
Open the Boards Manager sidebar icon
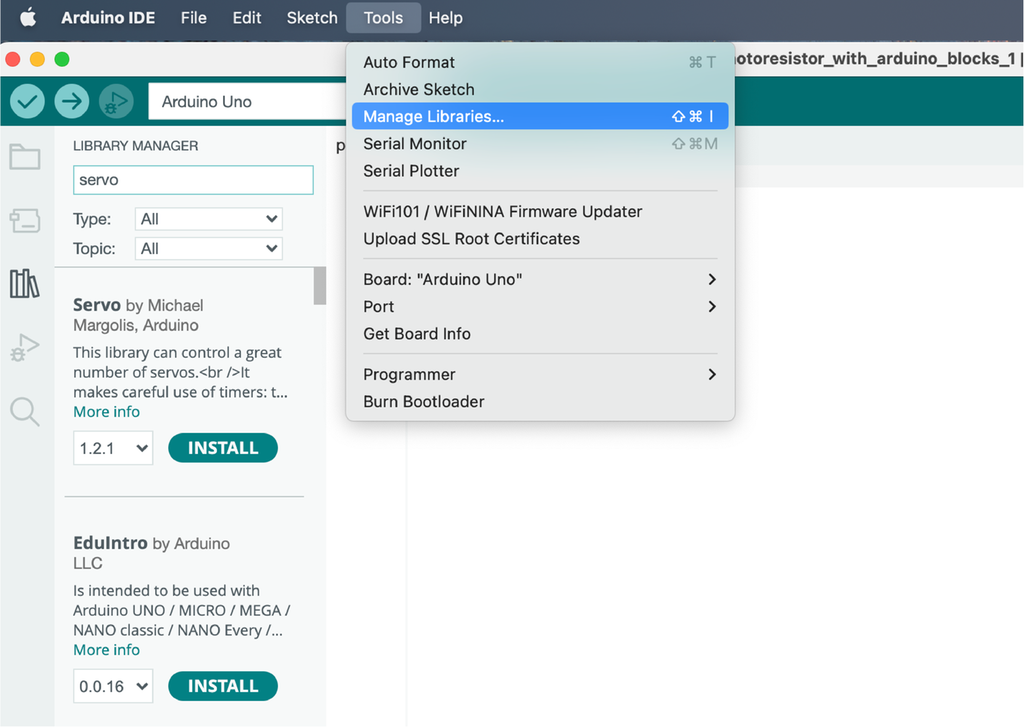tap(24, 220)
